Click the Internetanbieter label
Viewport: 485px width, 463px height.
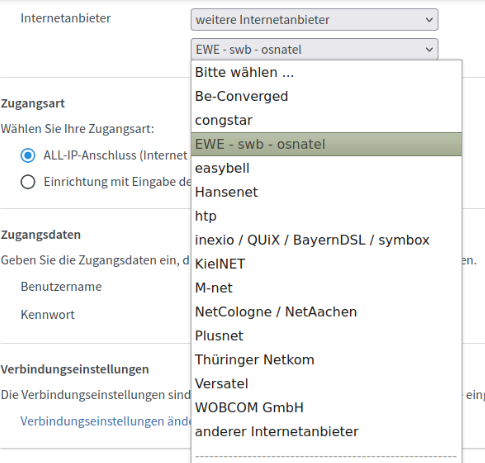point(66,18)
